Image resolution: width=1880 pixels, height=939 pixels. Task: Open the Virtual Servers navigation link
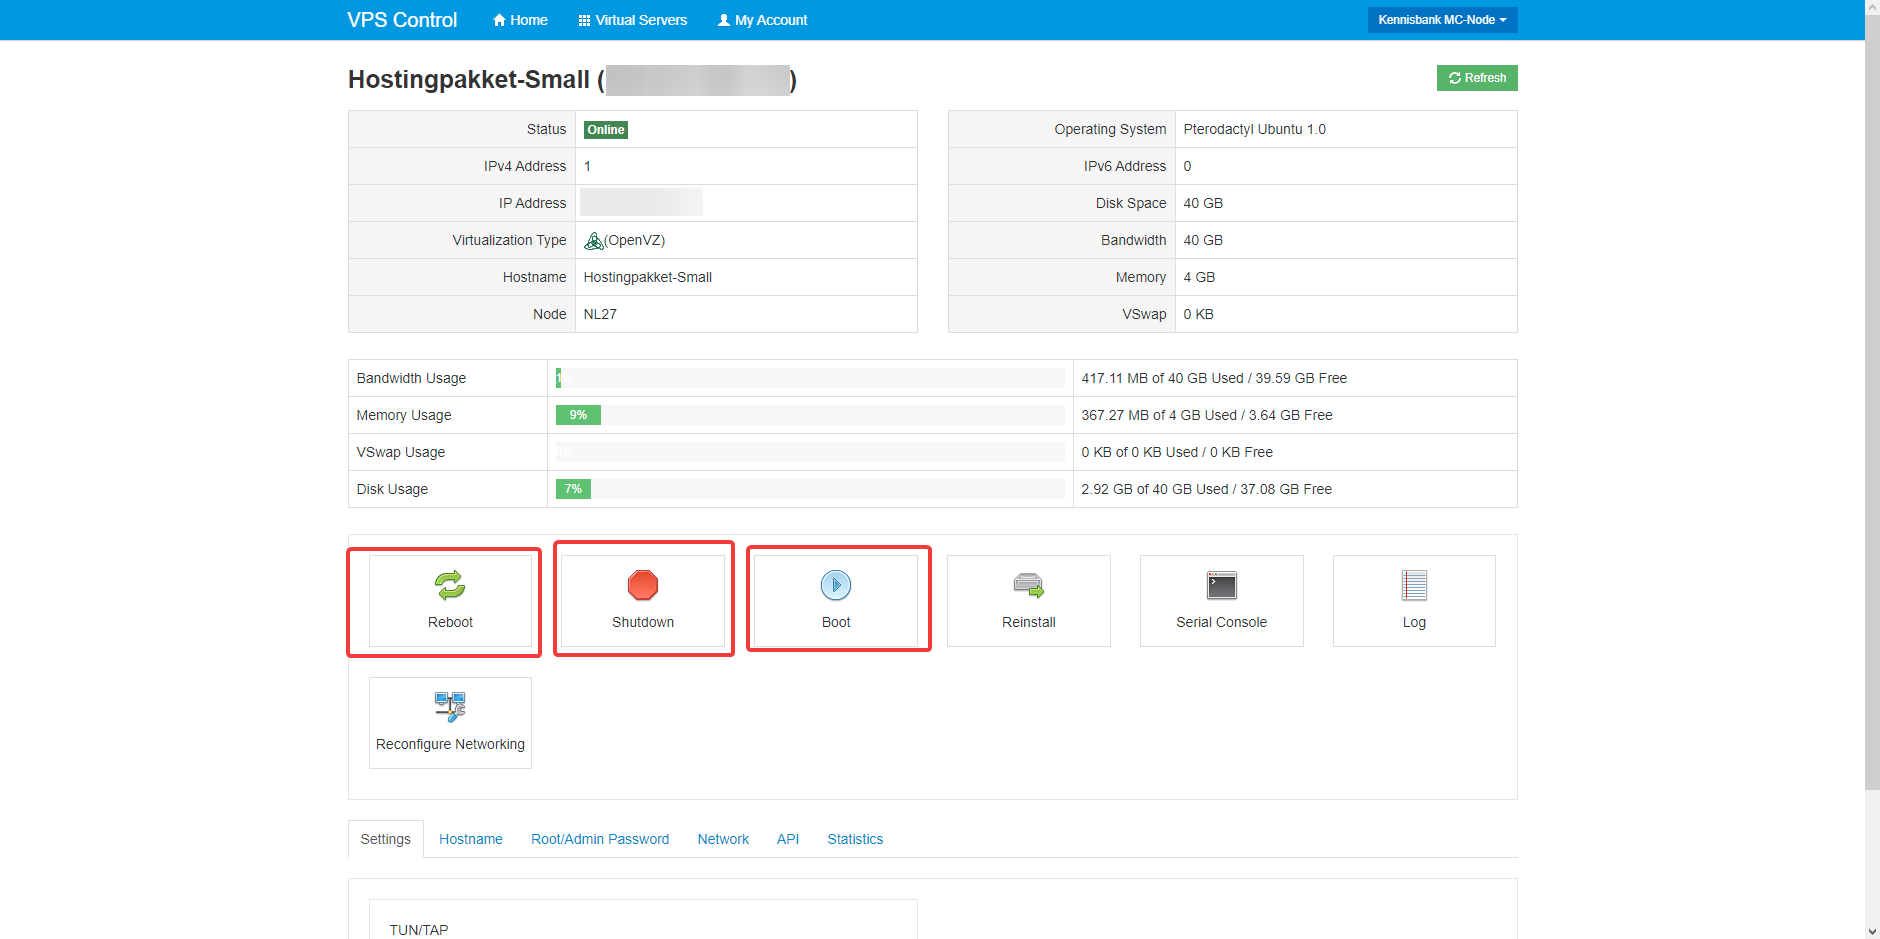633,20
